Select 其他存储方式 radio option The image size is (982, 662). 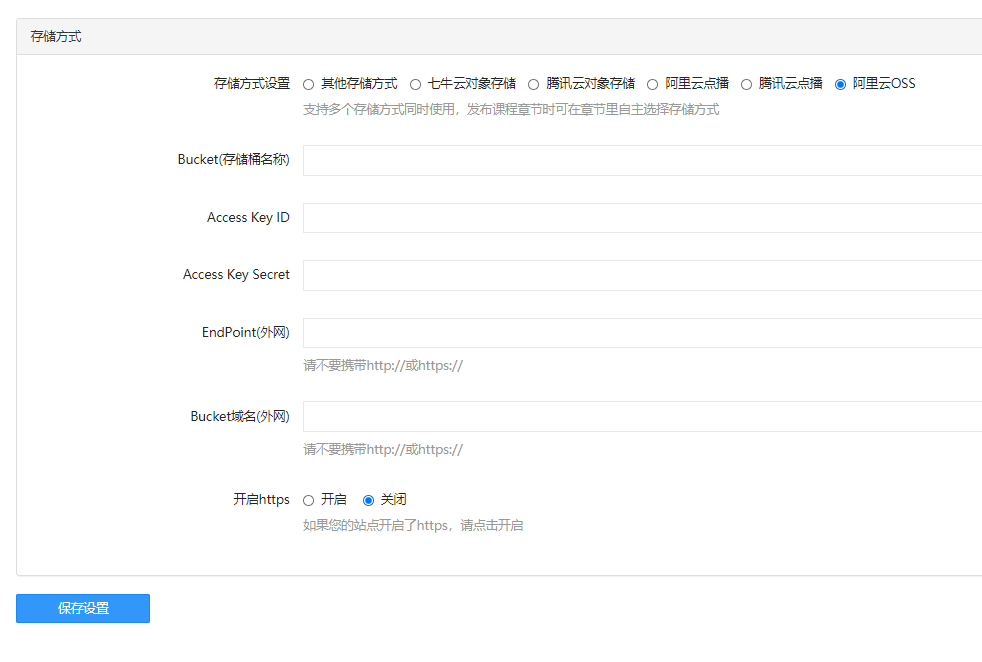coord(308,85)
